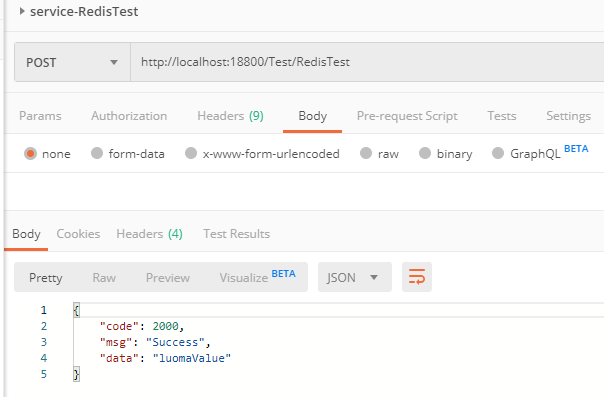604x397 pixels.
Task: Expand the service-RedisTest triangle arrow
Action: [22, 11]
